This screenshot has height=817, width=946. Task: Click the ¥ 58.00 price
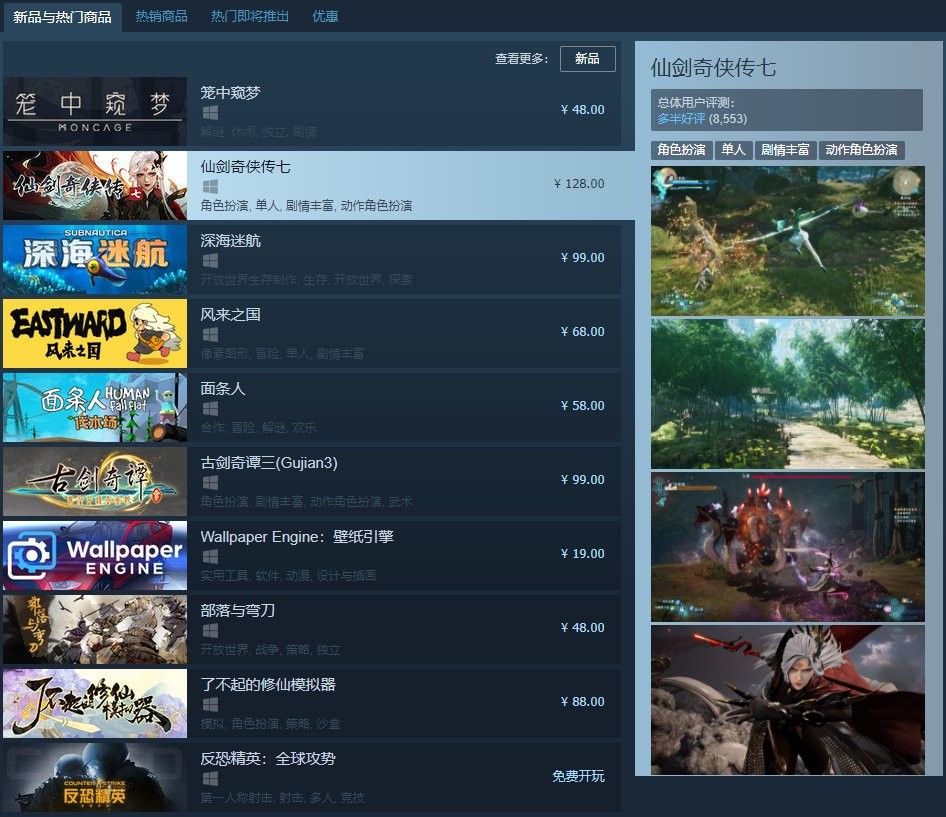[x=582, y=405]
